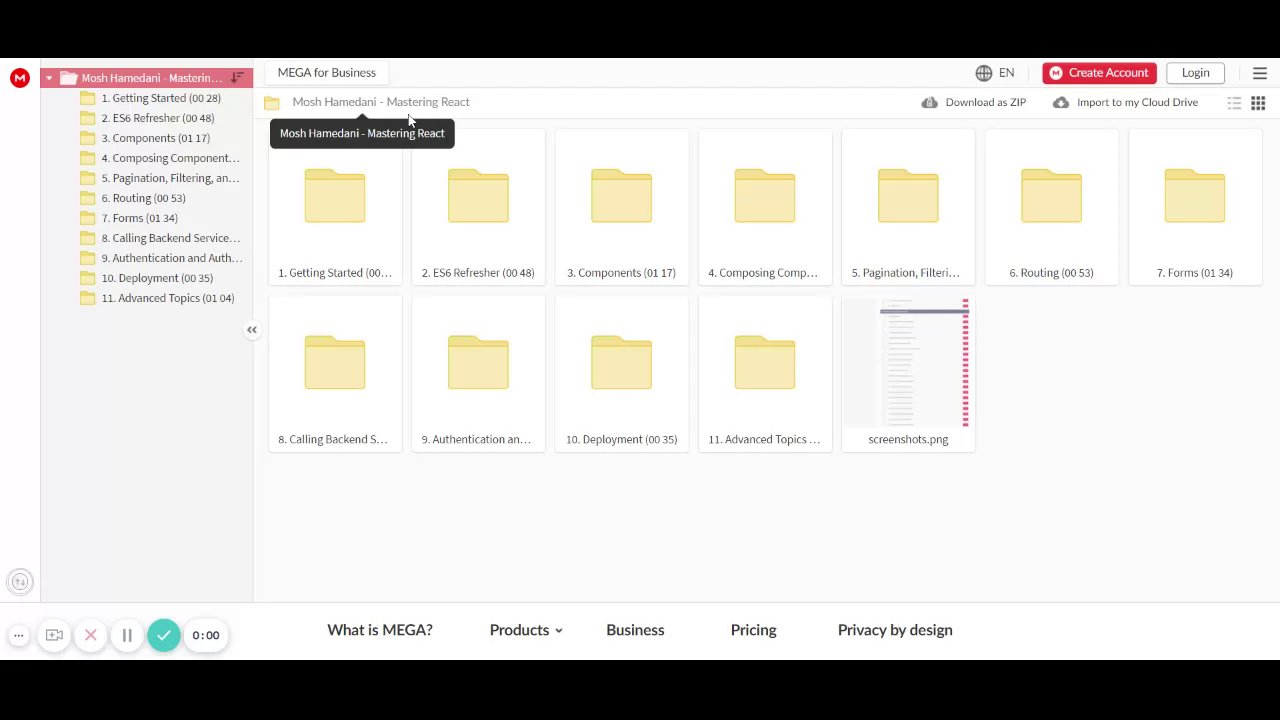Open the '5. Pagination, Filteri...' folder tile

[x=908, y=207]
